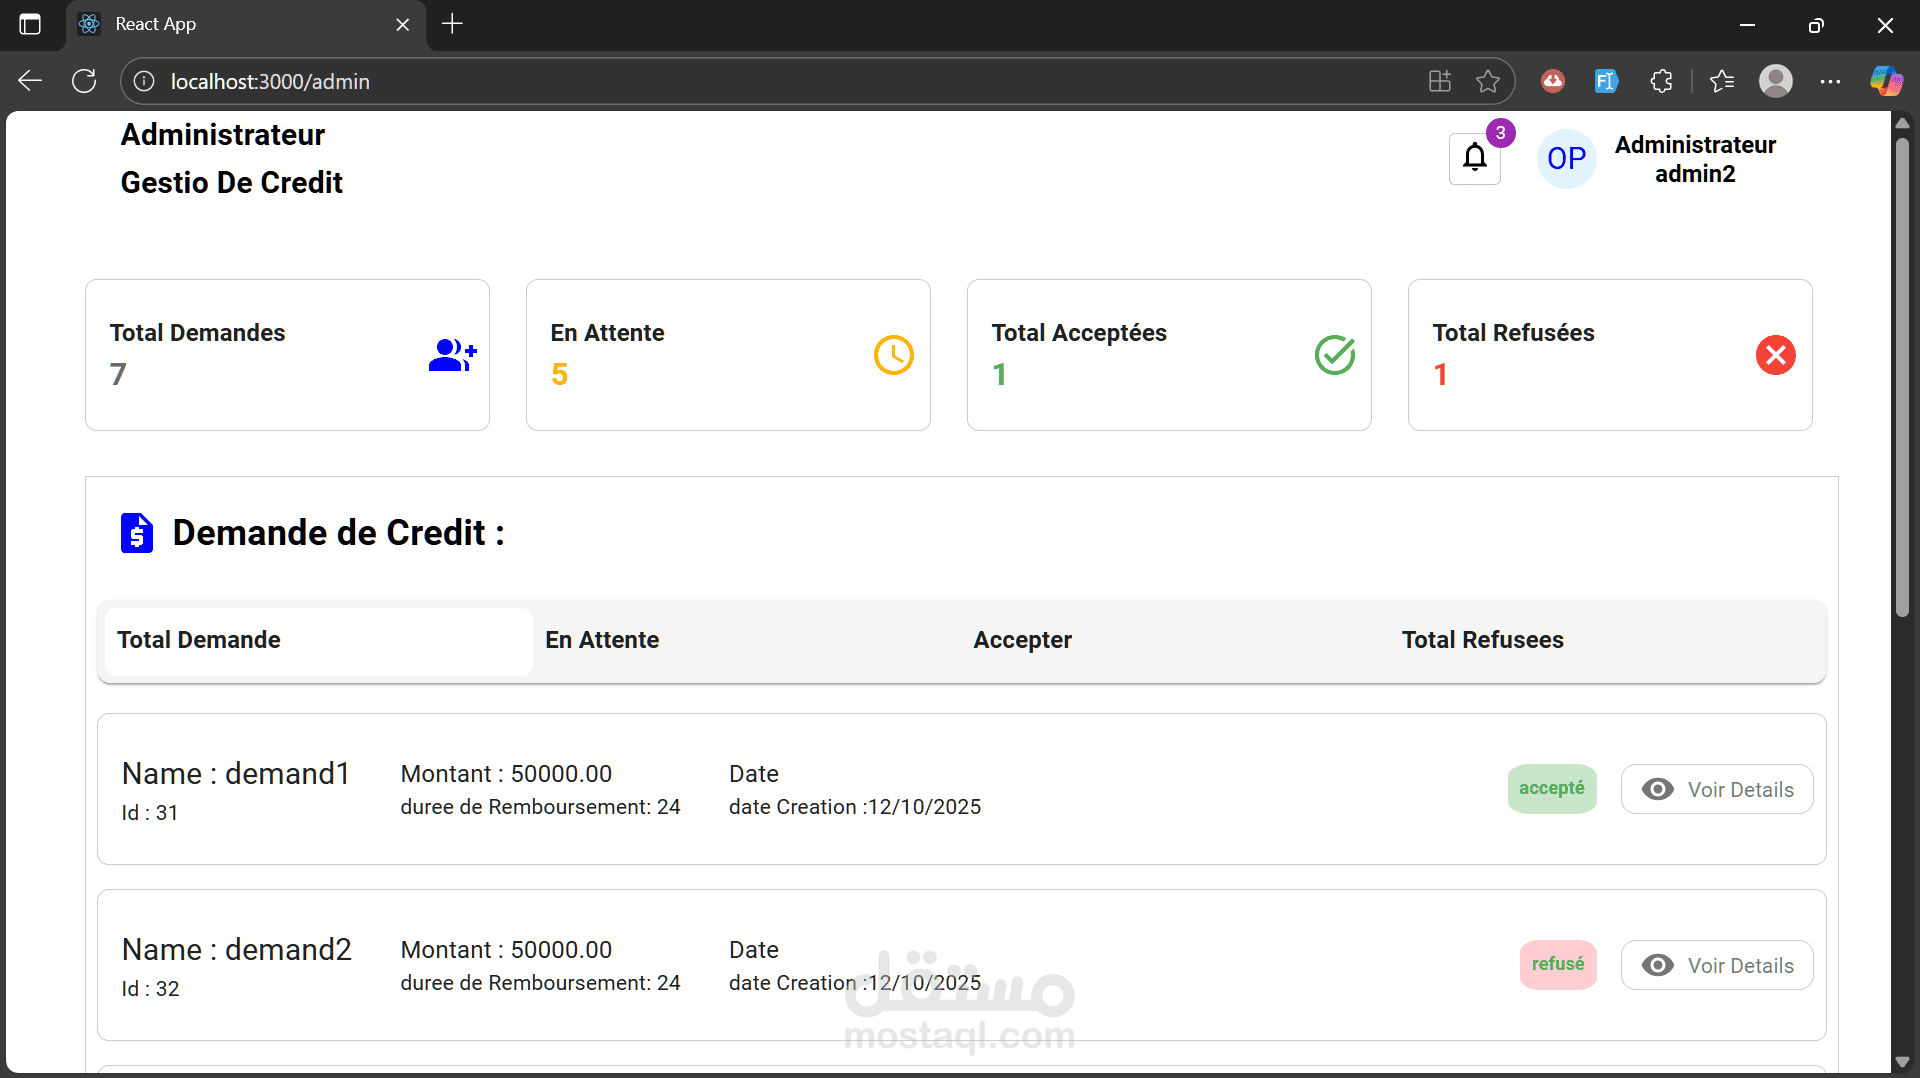Click the number 7 in Total Demandes card
Image resolution: width=1920 pixels, height=1078 pixels.
click(x=118, y=374)
